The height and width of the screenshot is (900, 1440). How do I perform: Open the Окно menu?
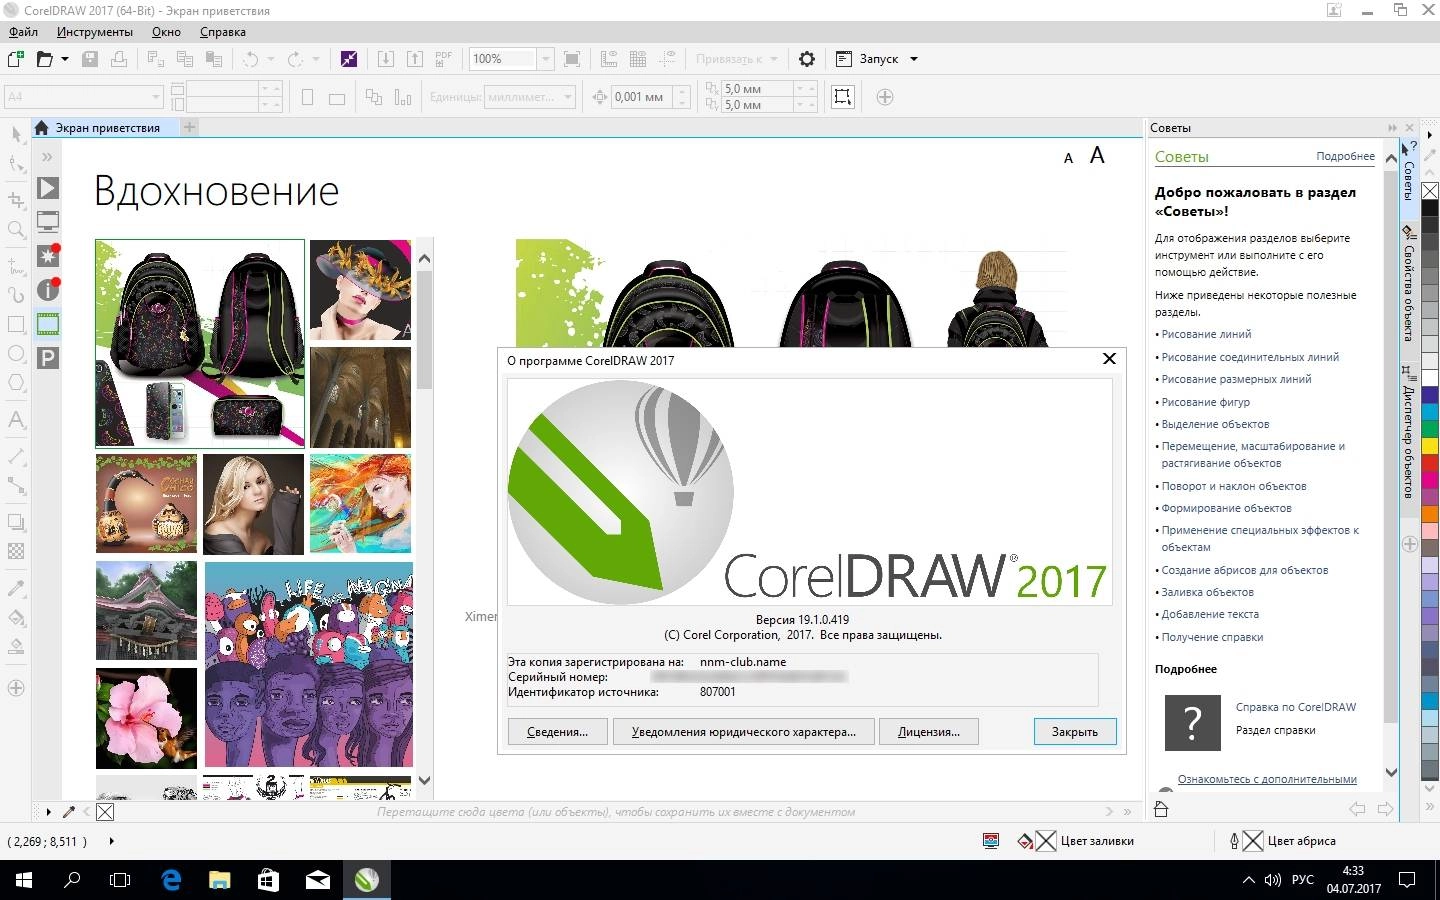(x=166, y=32)
